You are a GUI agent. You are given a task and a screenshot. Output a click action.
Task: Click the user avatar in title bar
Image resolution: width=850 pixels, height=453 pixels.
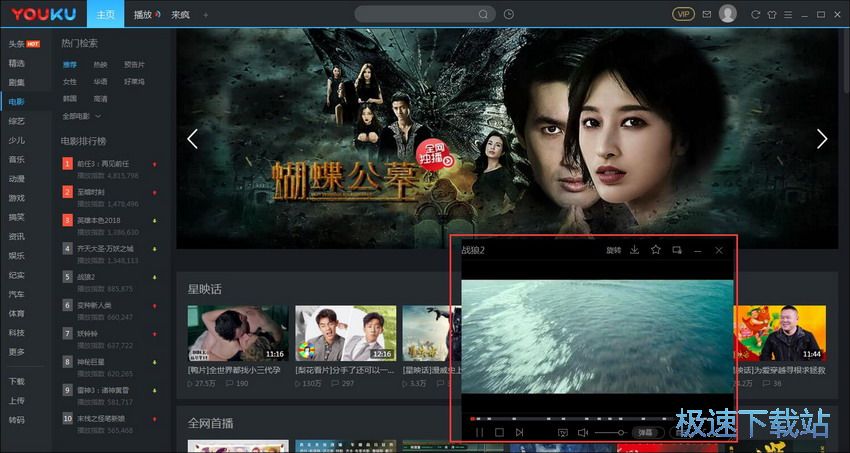(x=727, y=14)
